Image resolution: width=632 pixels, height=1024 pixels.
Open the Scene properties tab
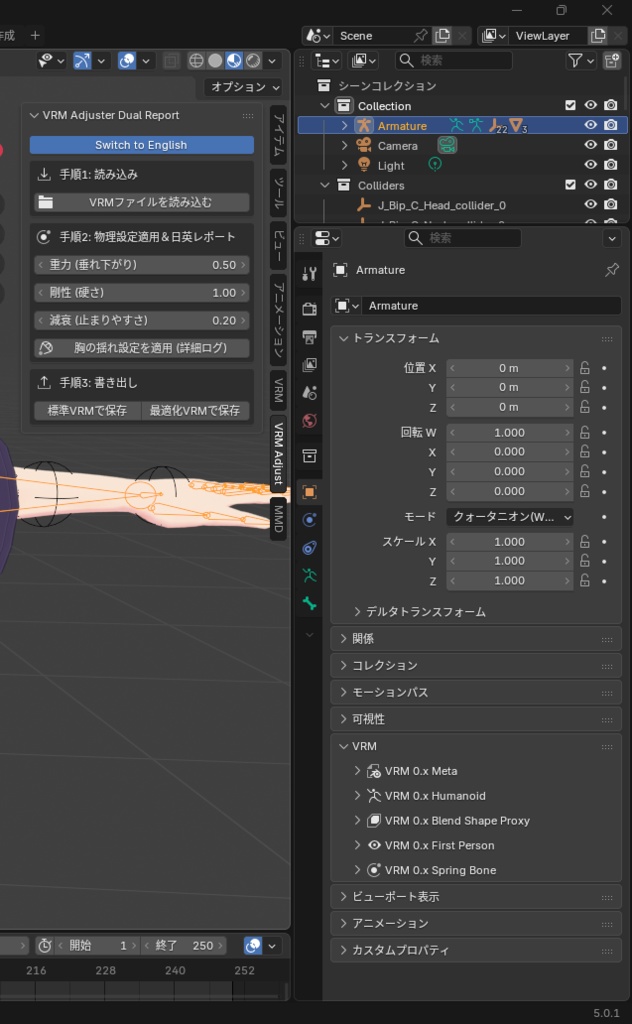coord(309,392)
